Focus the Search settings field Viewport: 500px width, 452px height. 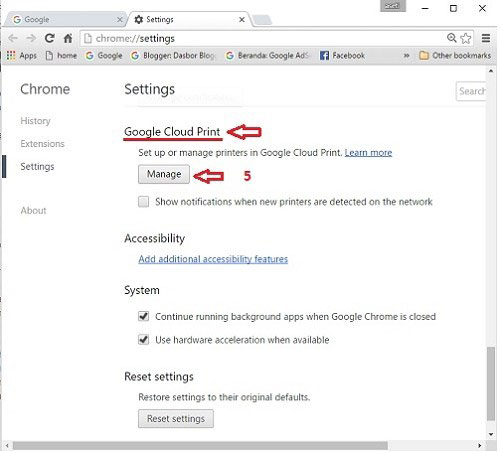coord(471,91)
